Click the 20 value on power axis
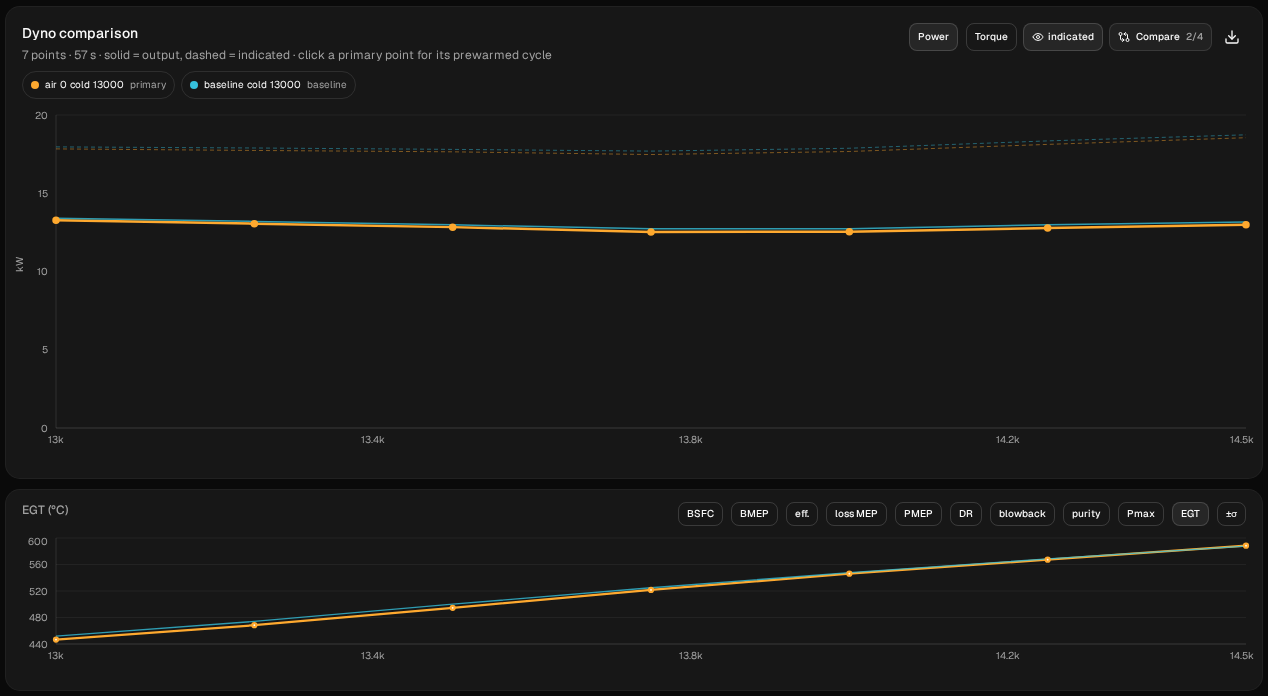The image size is (1268, 696). [x=41, y=115]
